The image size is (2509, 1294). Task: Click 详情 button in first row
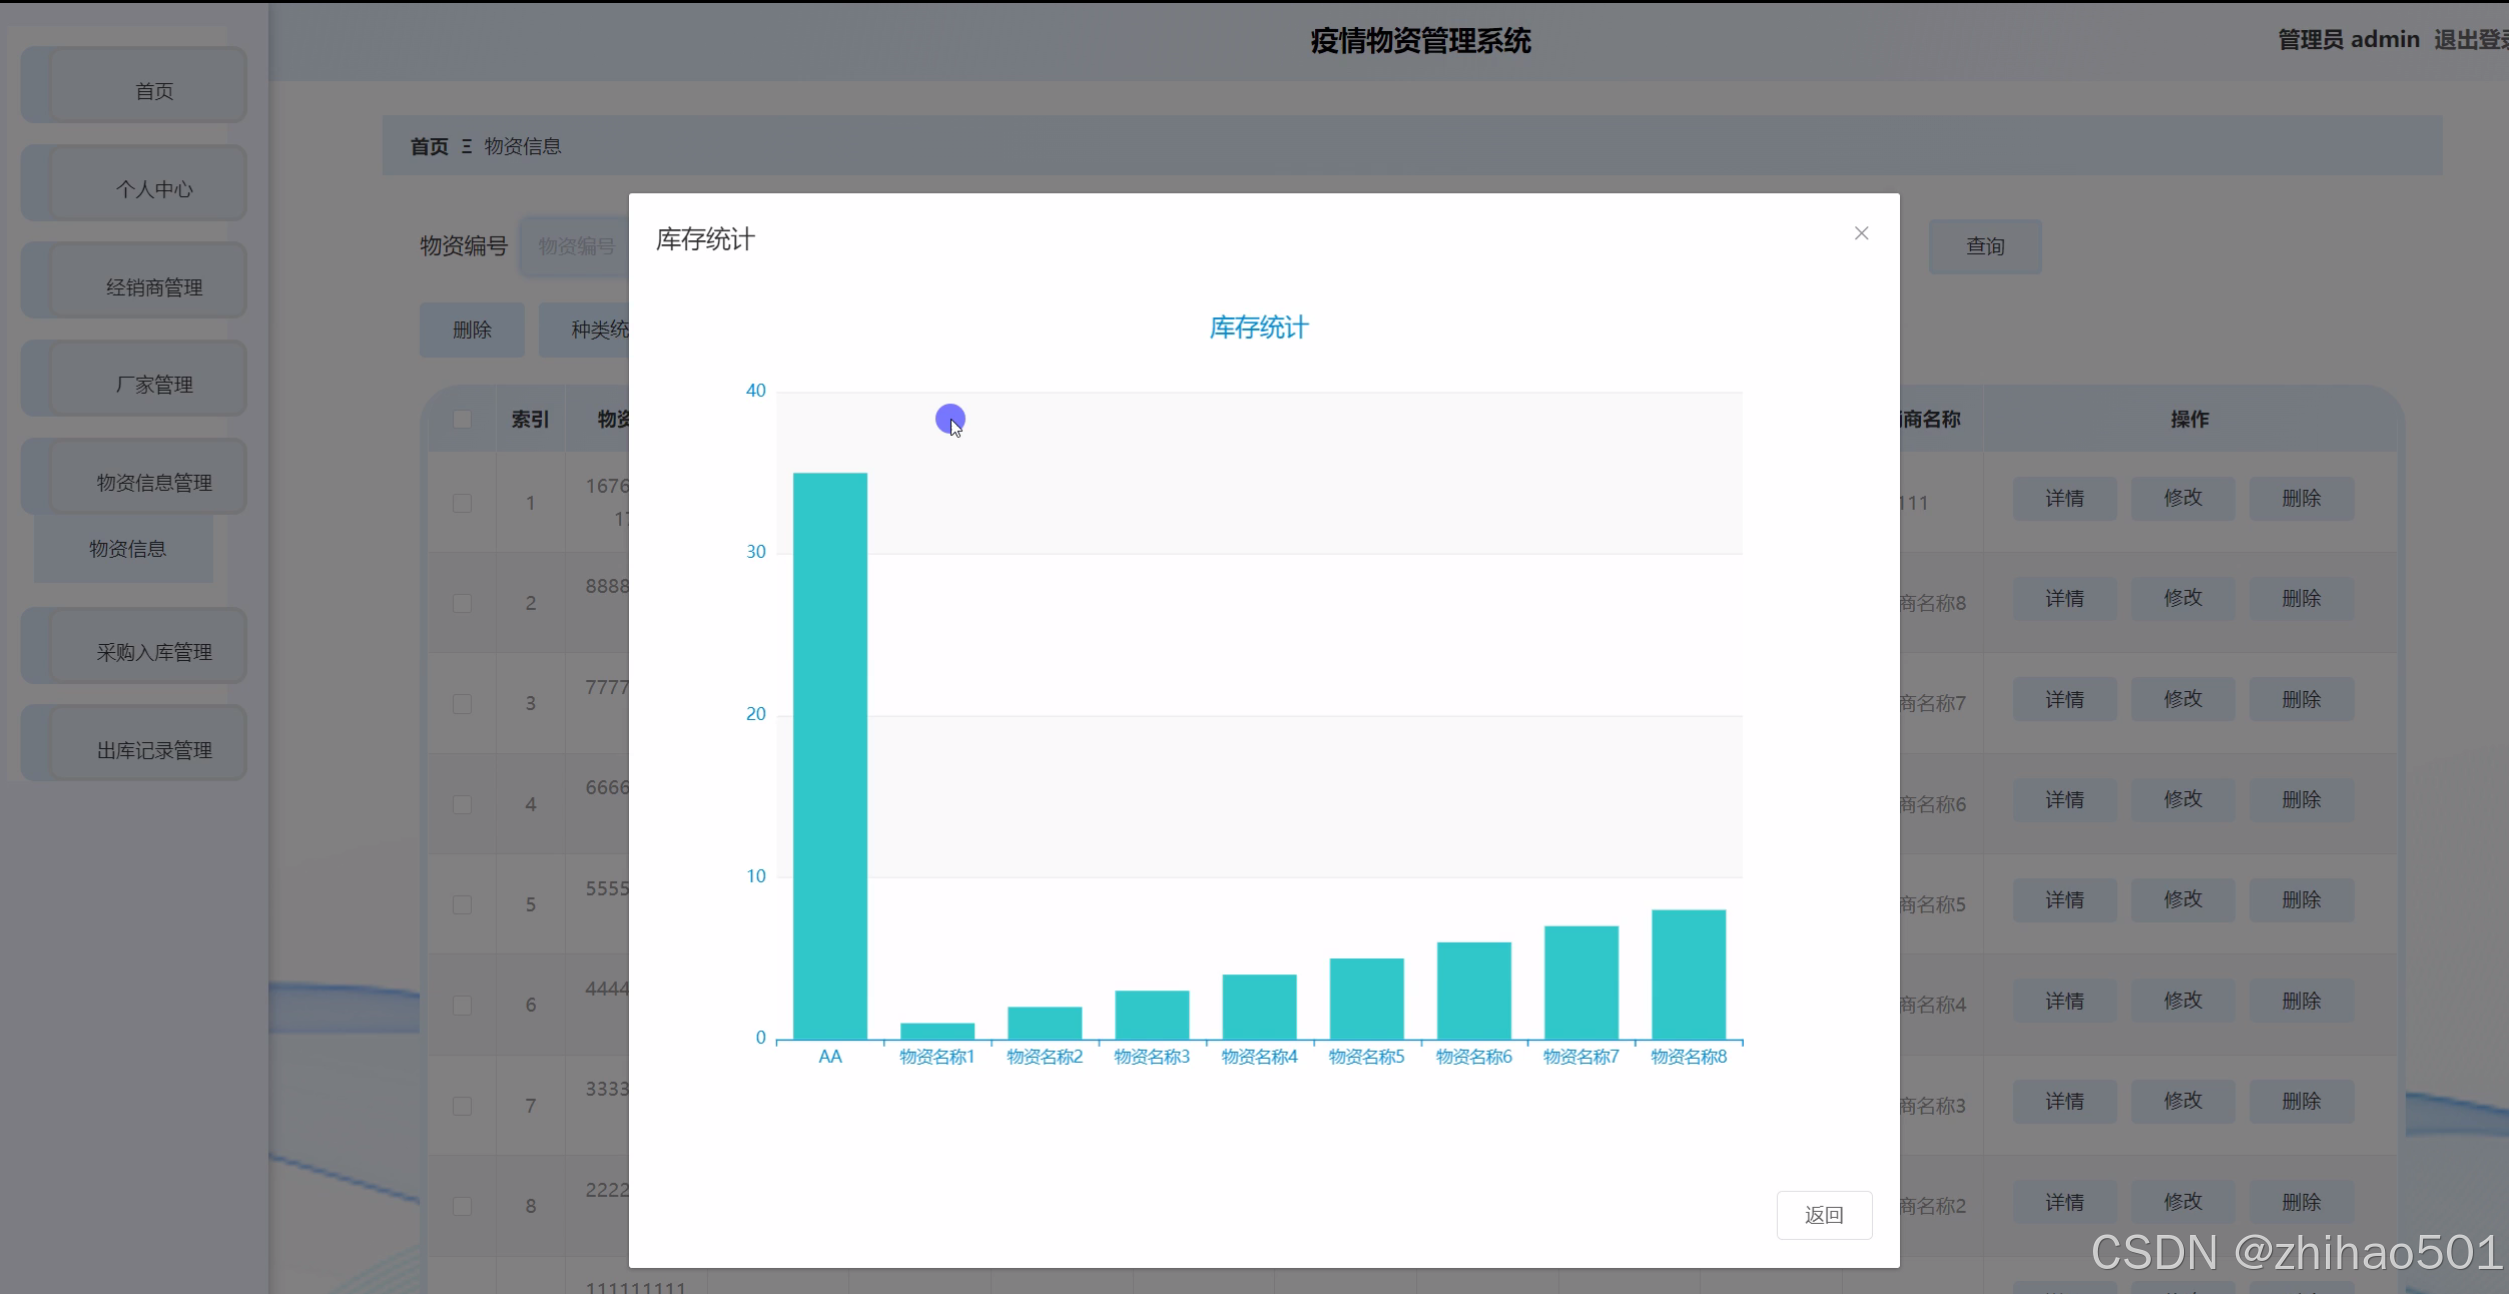tap(2063, 498)
